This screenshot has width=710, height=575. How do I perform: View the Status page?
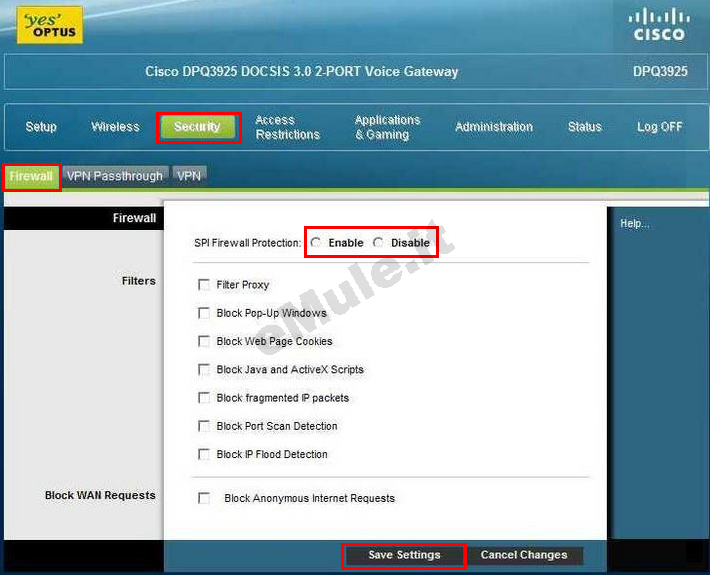point(585,127)
